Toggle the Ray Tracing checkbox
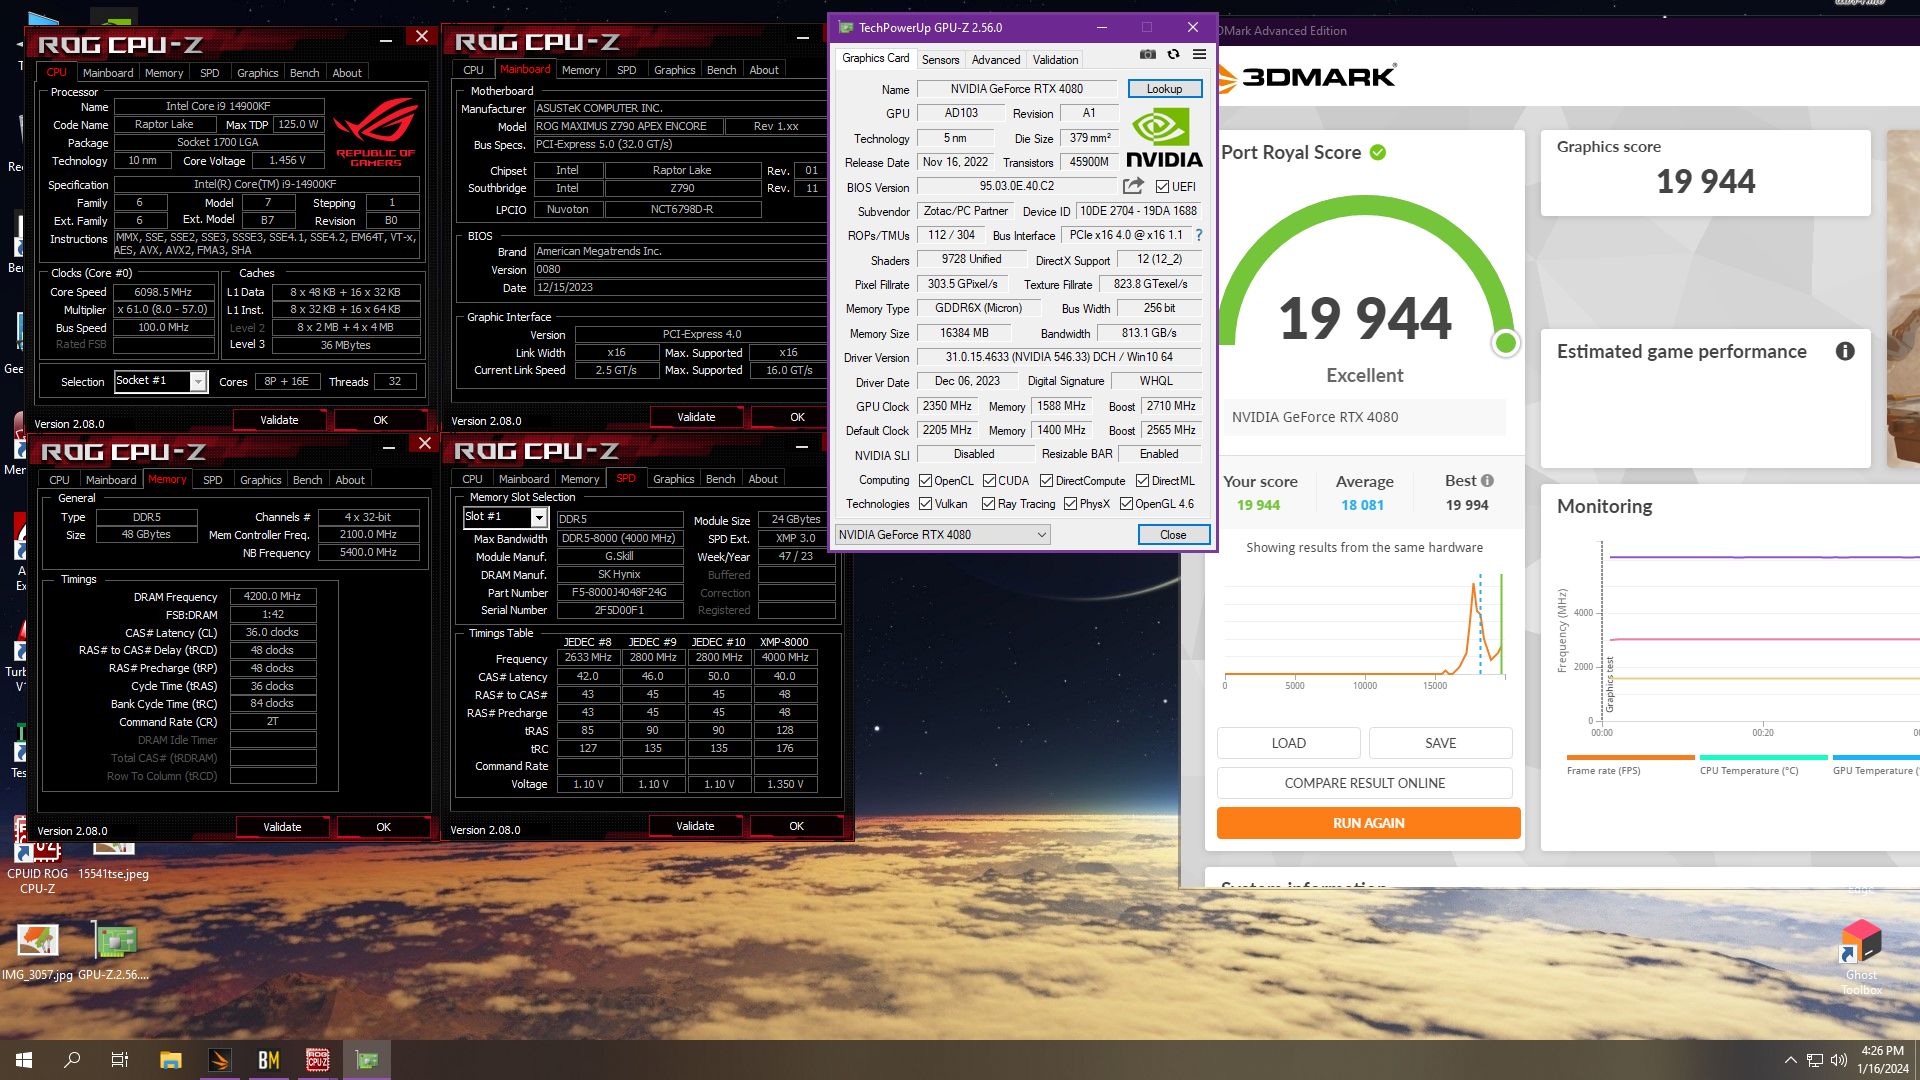1920x1080 pixels. pos(988,504)
